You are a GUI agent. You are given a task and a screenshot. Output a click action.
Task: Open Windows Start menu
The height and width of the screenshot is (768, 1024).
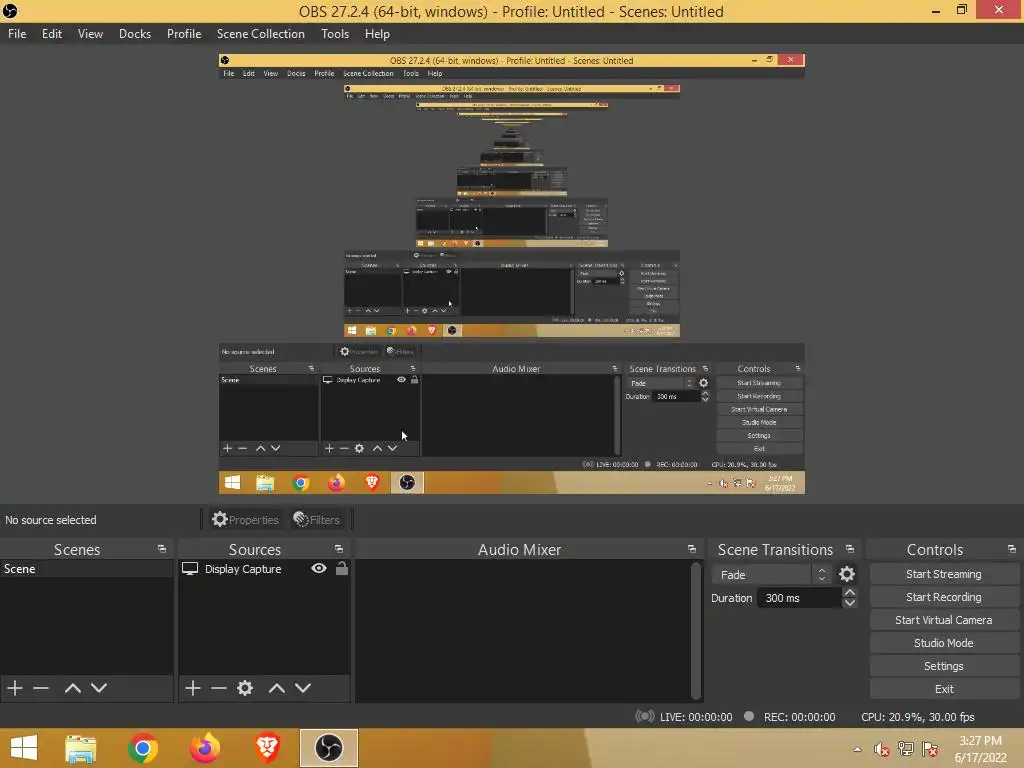coord(24,748)
